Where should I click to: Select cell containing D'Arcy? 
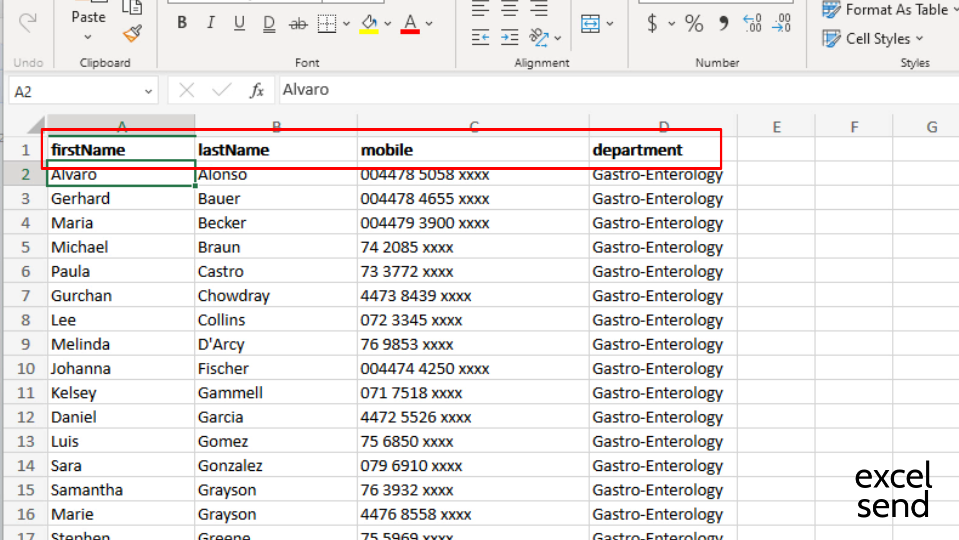click(276, 344)
